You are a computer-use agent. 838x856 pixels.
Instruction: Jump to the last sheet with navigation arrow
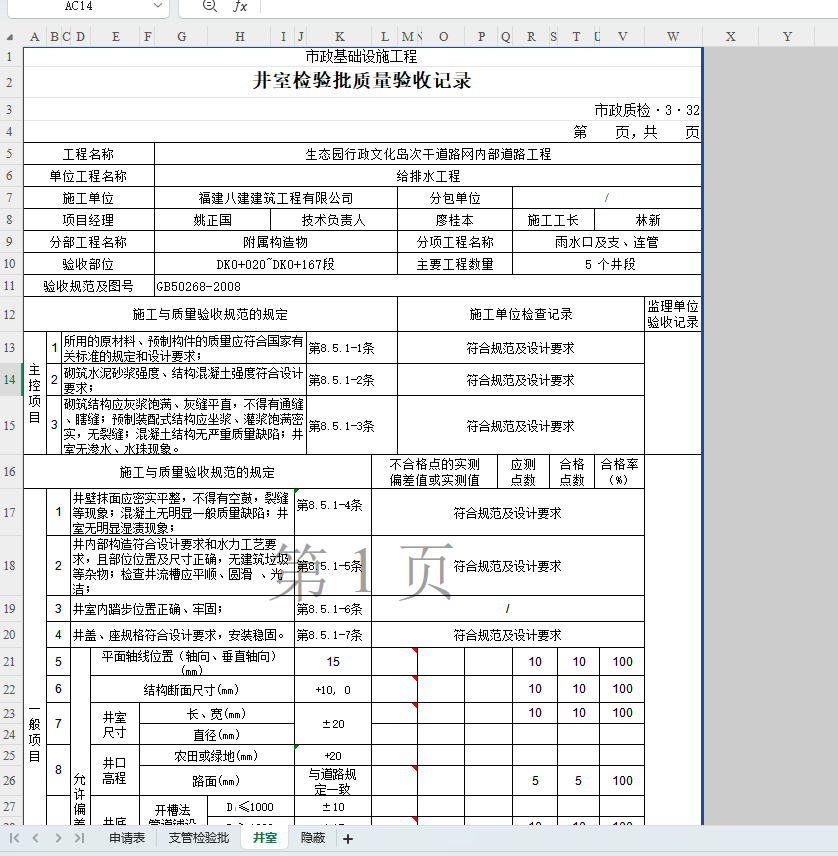(x=79, y=838)
